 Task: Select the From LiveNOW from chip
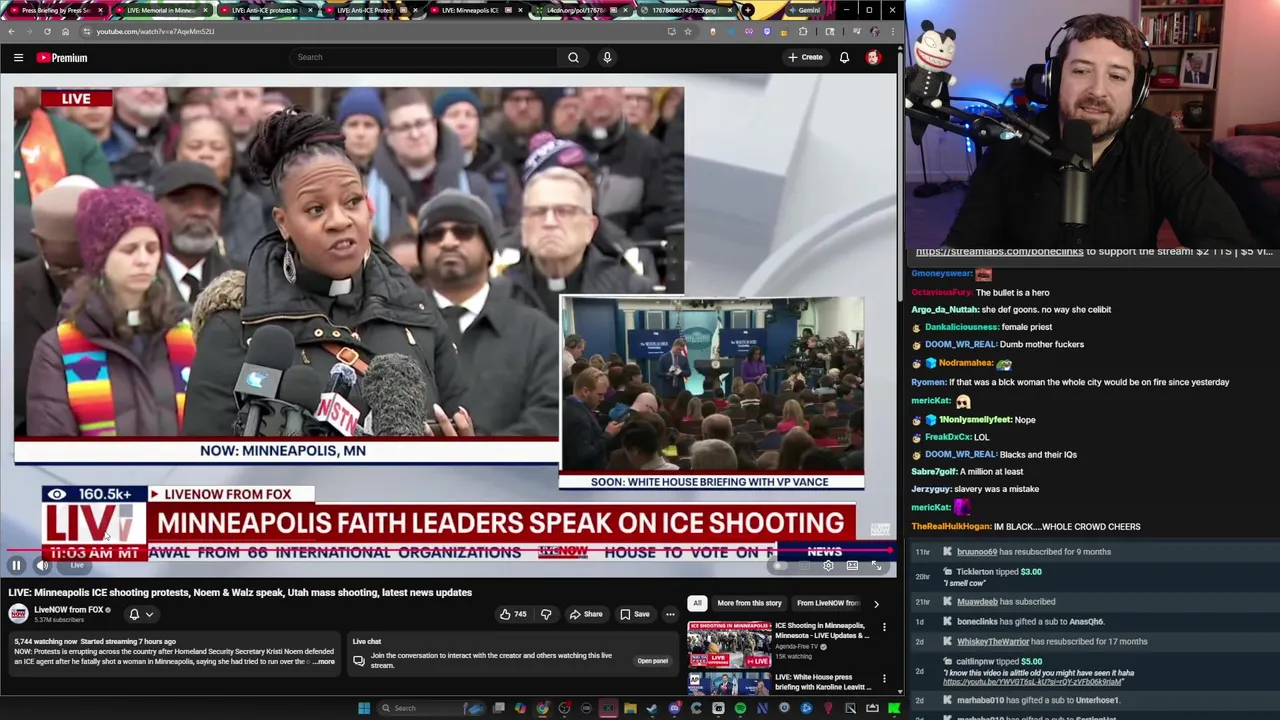pyautogui.click(x=828, y=603)
